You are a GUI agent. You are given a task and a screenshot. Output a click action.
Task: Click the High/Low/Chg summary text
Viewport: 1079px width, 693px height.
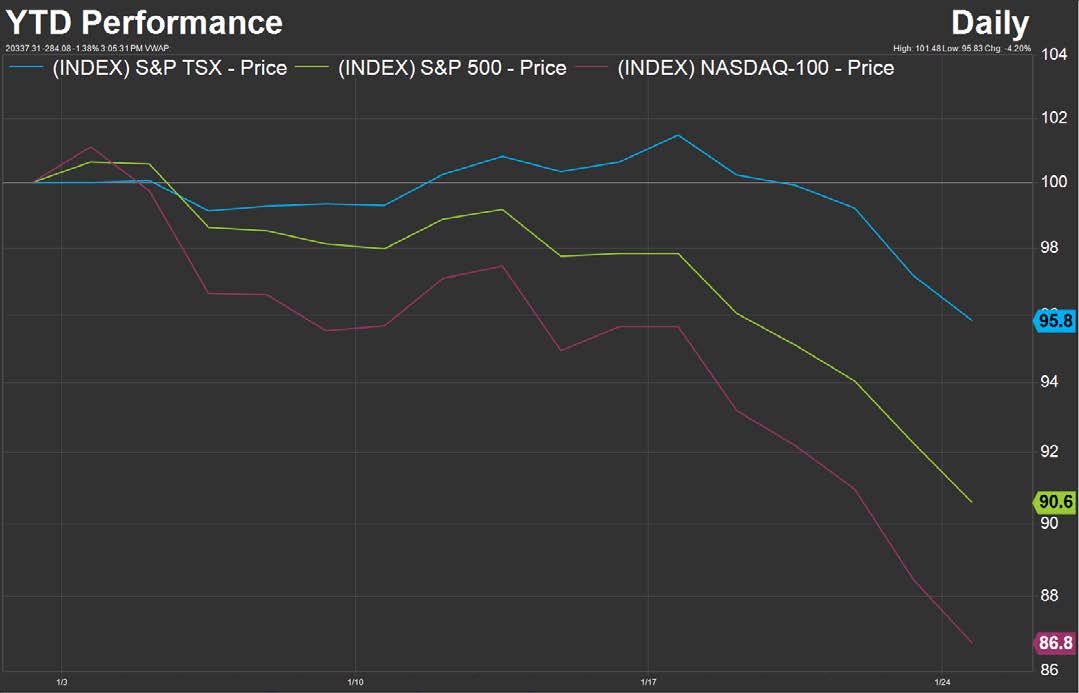[x=964, y=47]
